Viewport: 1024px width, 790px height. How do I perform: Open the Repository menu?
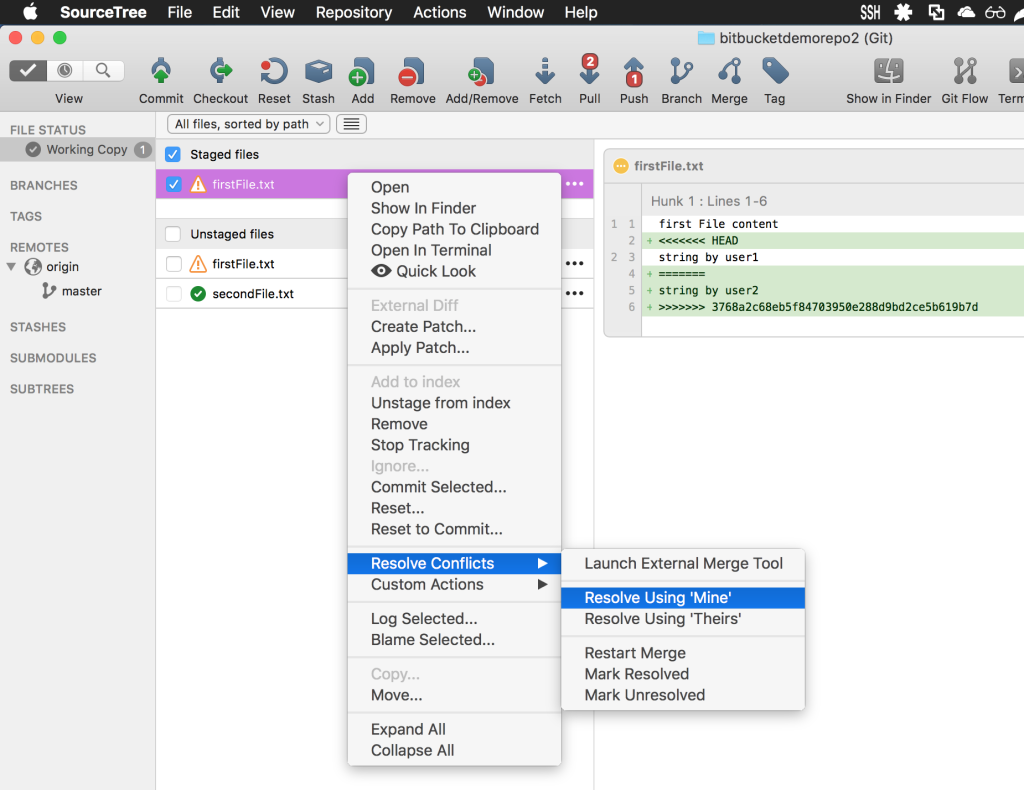353,12
